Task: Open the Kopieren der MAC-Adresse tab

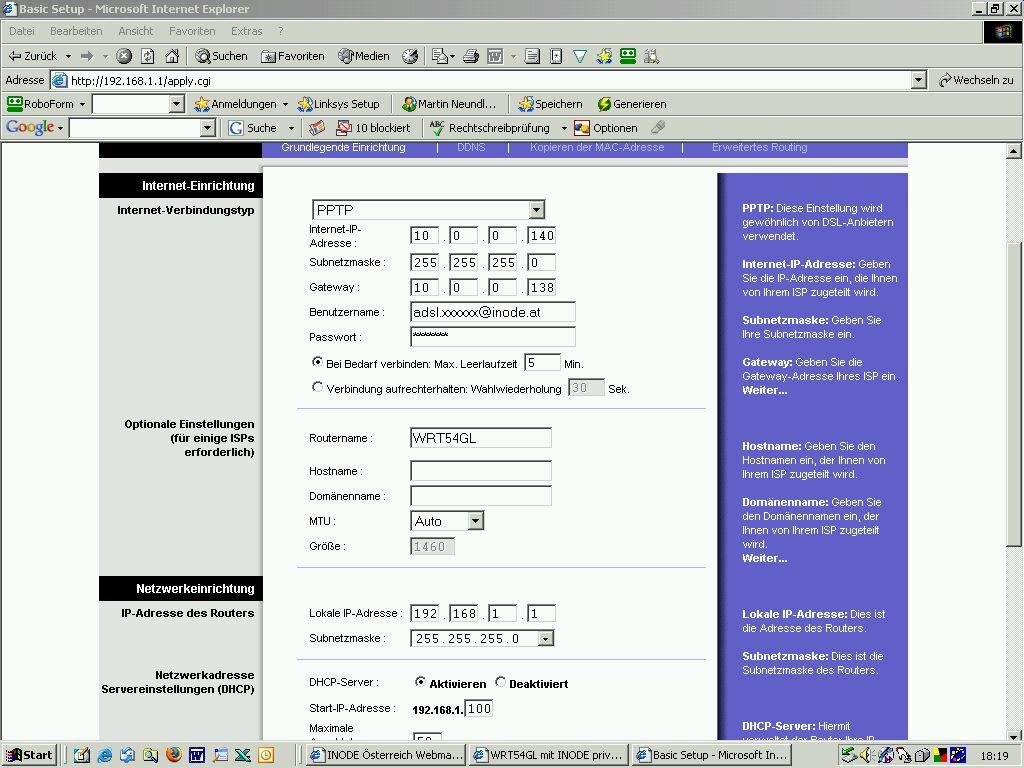Action: (x=597, y=148)
